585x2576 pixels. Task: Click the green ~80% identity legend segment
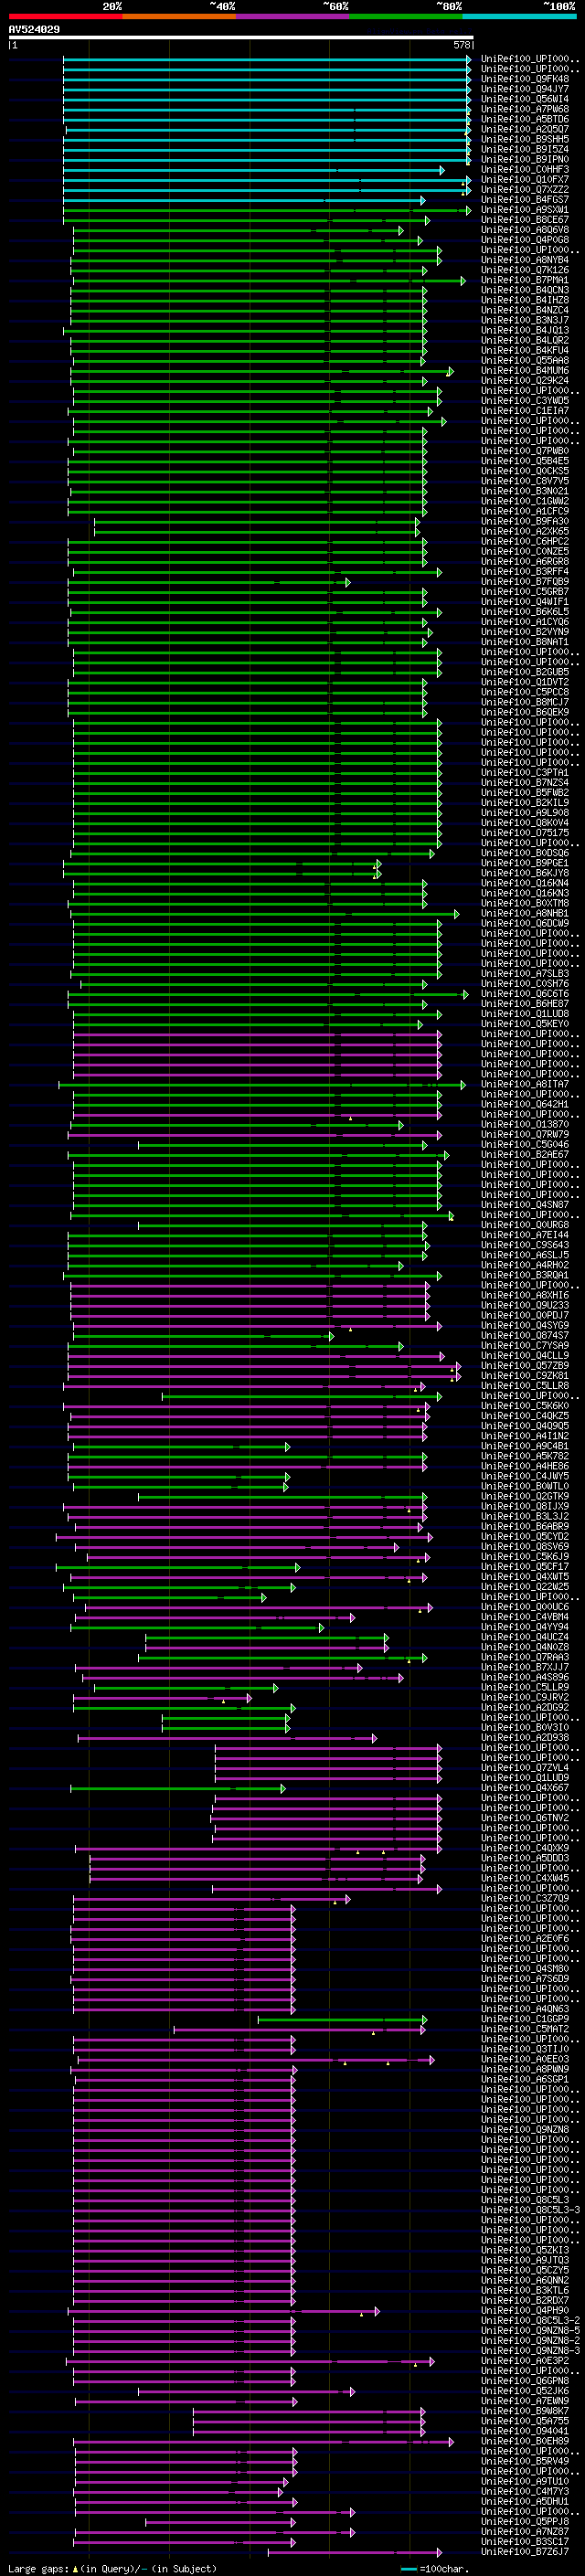406,16
